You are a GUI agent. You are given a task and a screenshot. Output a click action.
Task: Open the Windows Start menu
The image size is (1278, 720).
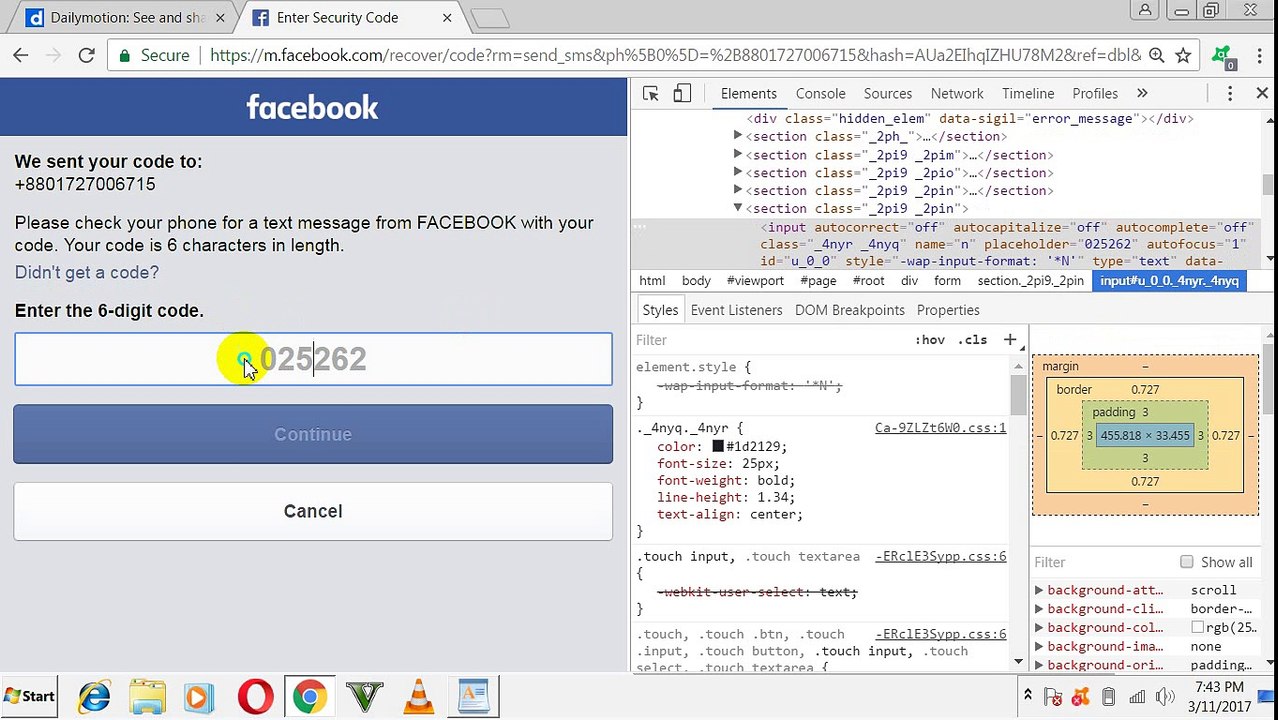[x=29, y=696]
